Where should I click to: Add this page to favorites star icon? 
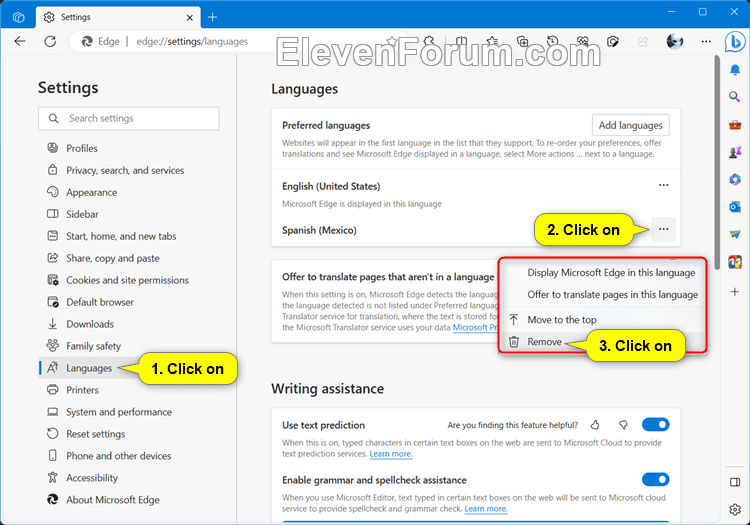392,42
